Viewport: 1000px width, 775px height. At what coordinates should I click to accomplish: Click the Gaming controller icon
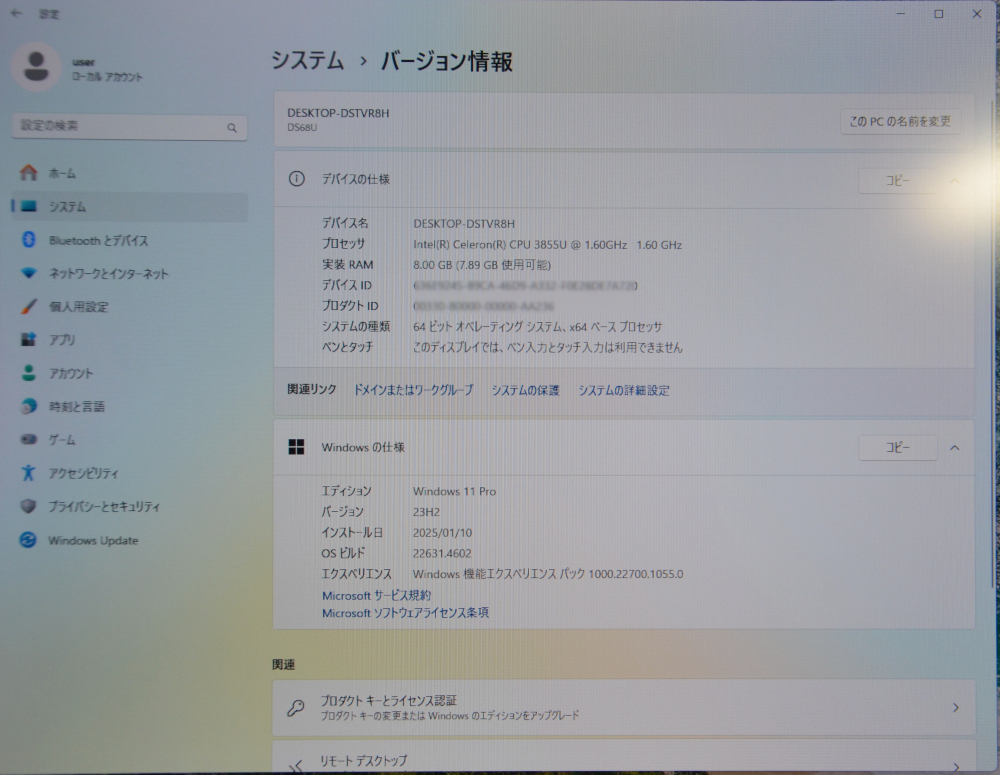coord(29,439)
